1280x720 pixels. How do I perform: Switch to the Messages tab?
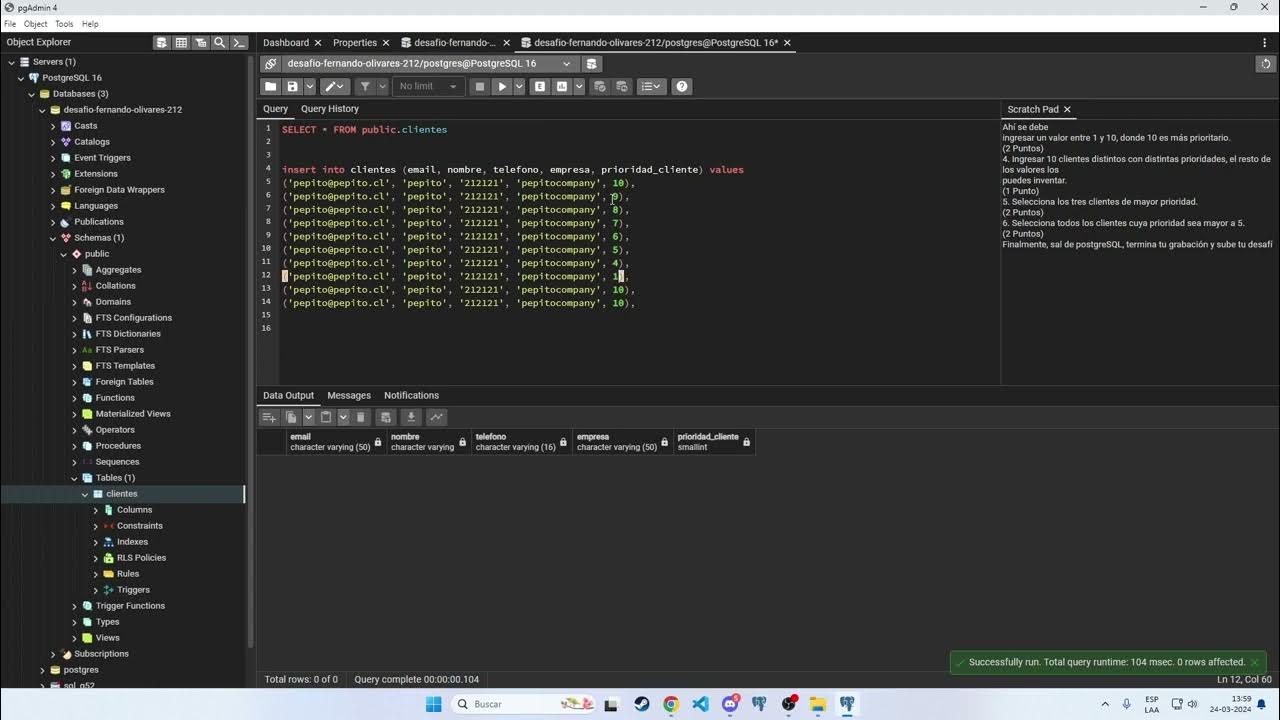pos(349,396)
